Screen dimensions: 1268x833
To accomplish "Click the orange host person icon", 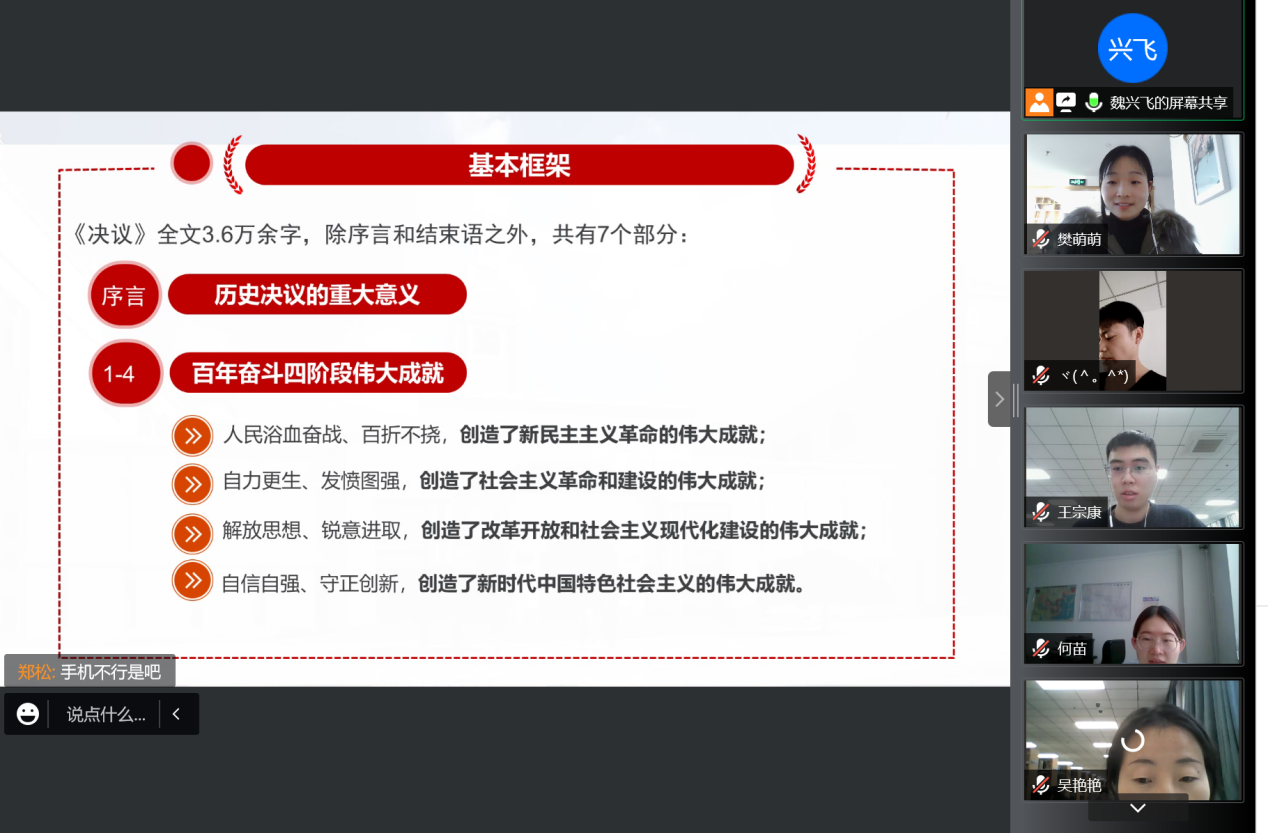I will [1040, 102].
